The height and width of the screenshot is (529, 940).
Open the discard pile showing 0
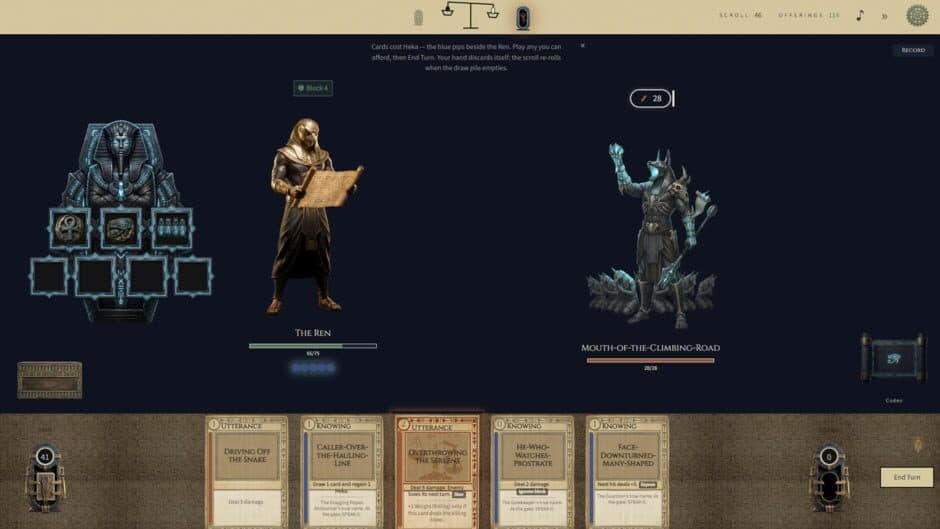[x=829, y=480]
